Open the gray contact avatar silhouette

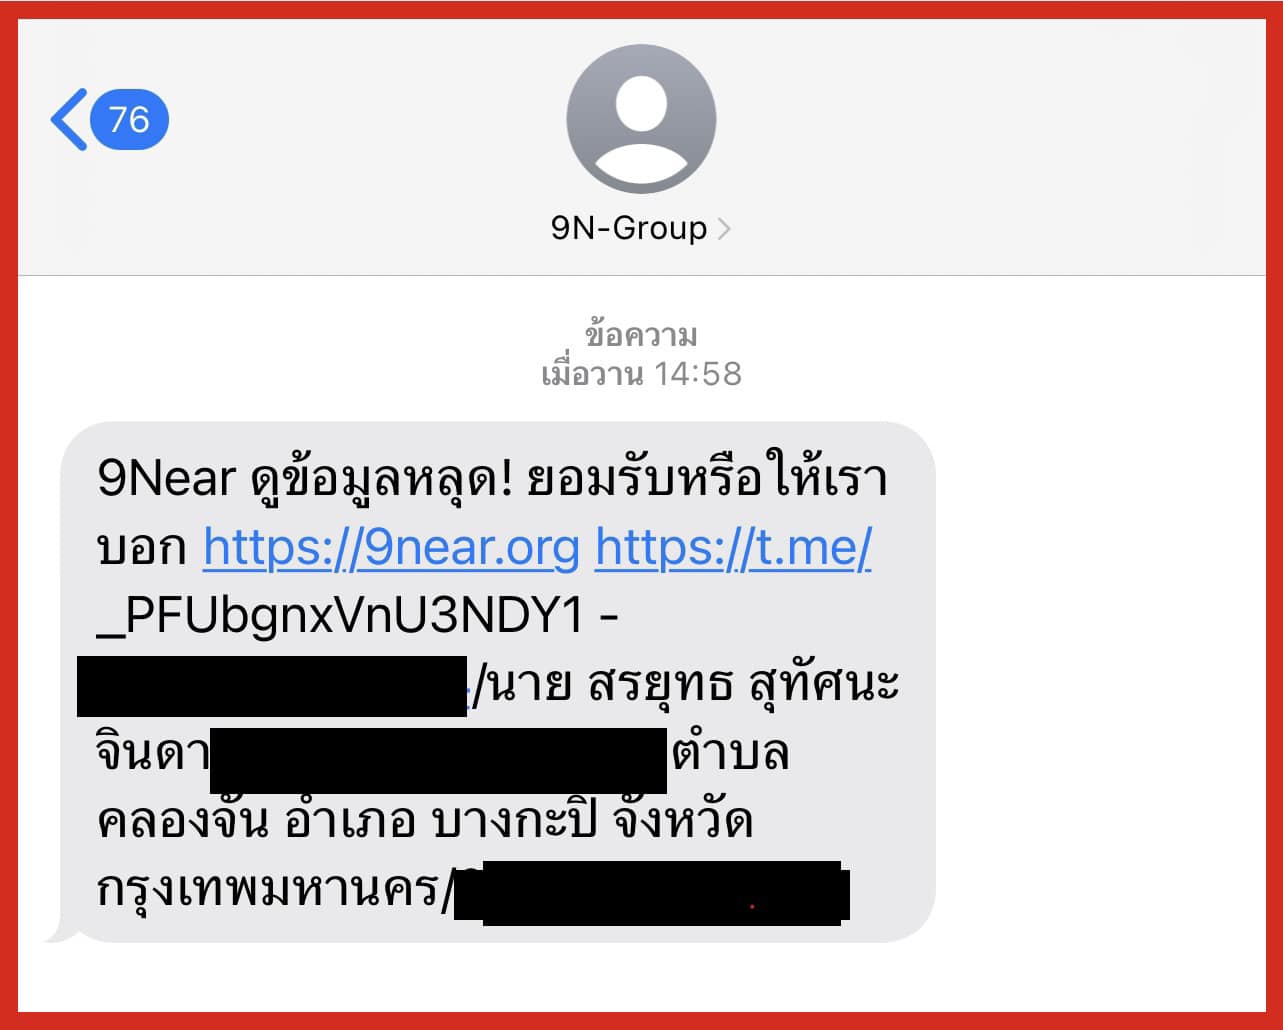point(641,119)
